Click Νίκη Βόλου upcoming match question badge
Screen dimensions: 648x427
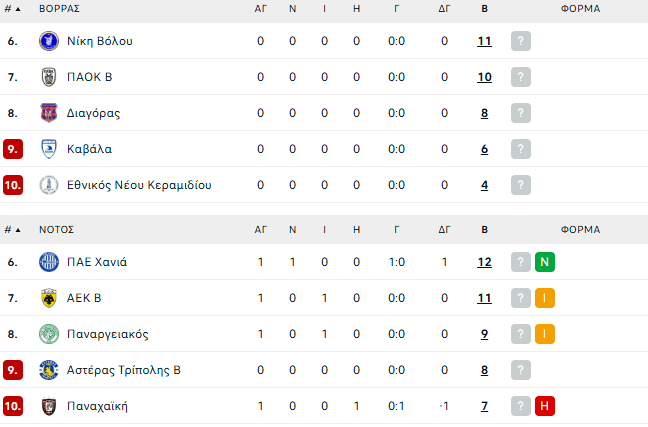[x=520, y=41]
